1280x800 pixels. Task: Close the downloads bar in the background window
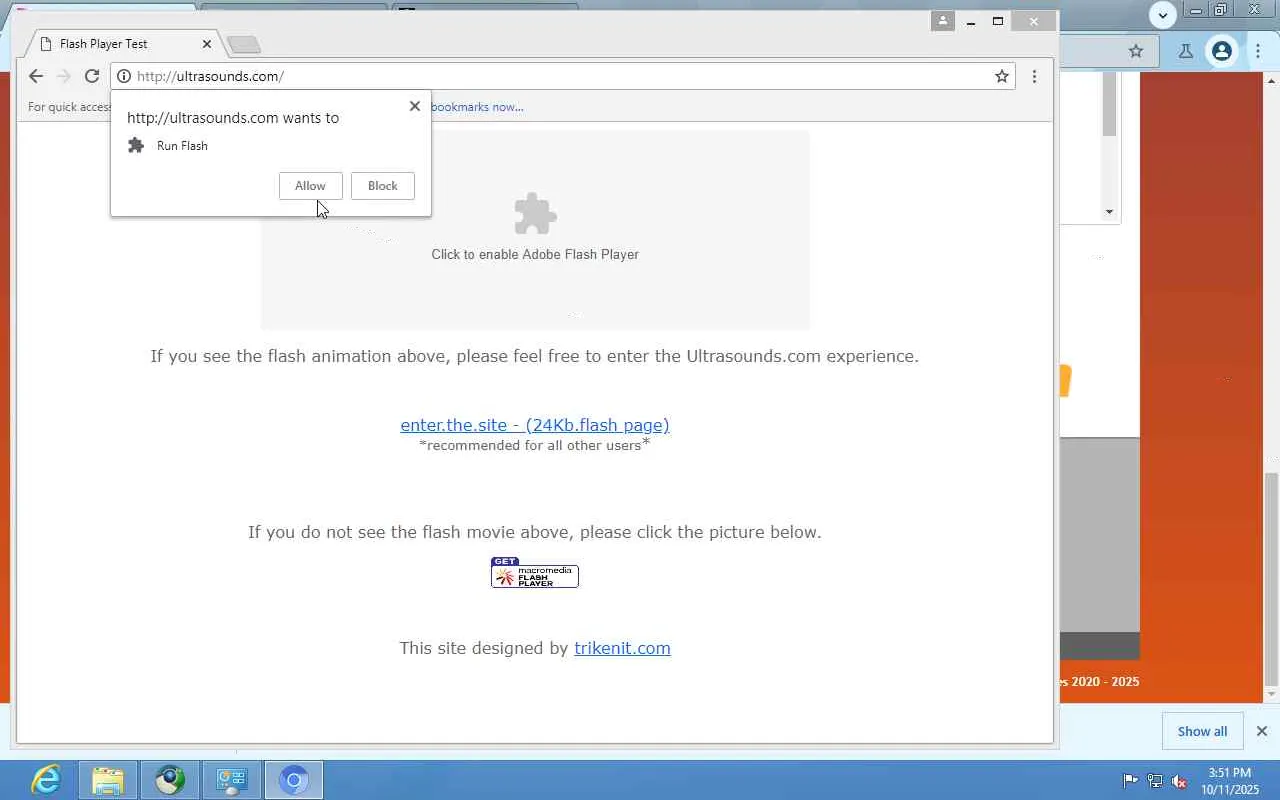(x=1262, y=731)
